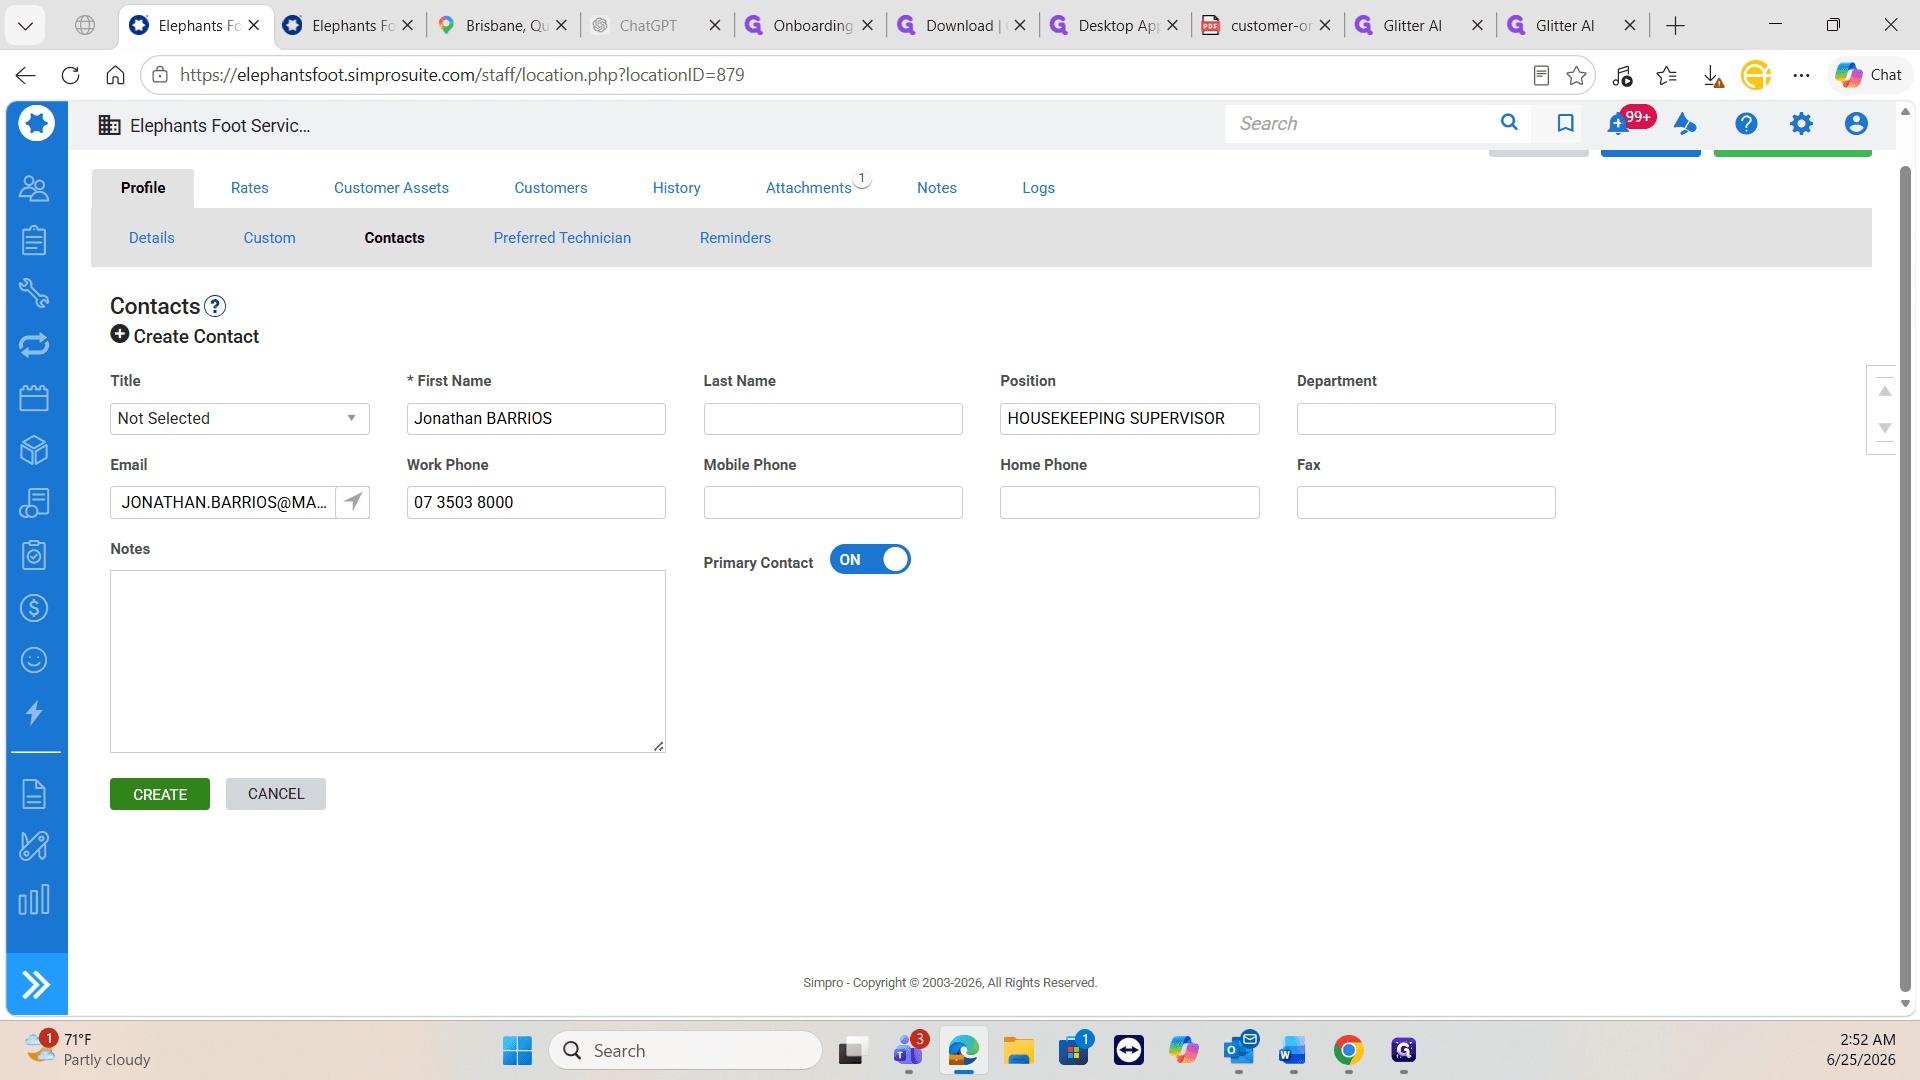Switch to the Customer Assets tab
The width and height of the screenshot is (1920, 1080).
391,188
